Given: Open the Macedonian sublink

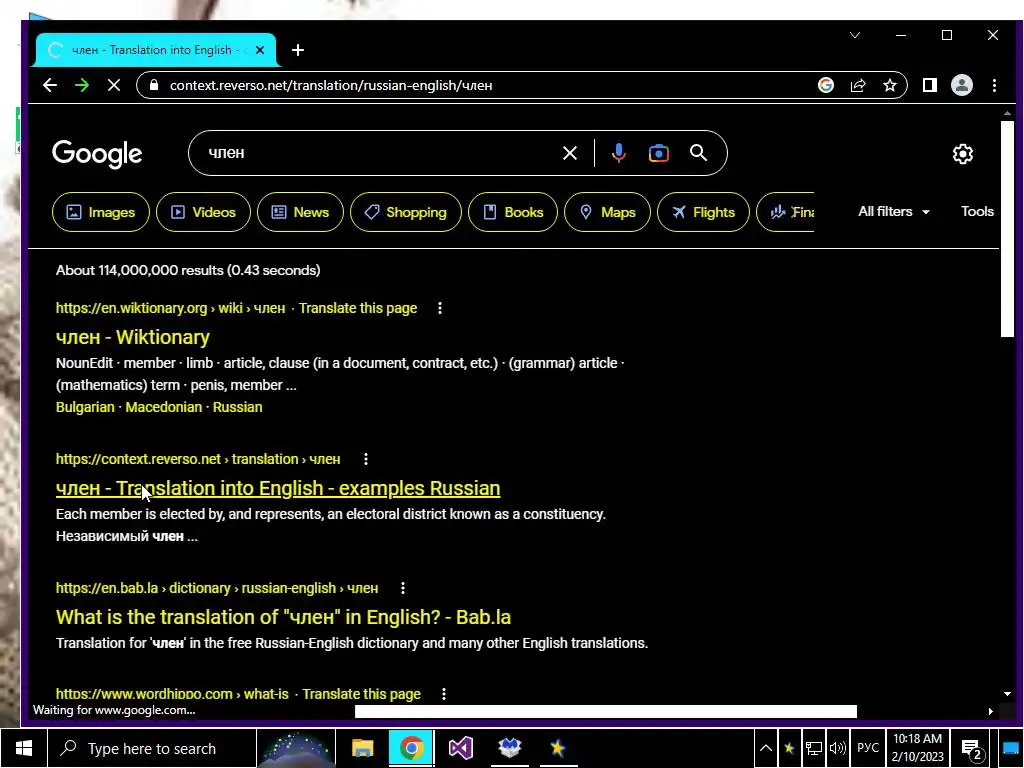Looking at the screenshot, I should pyautogui.click(x=163, y=407).
